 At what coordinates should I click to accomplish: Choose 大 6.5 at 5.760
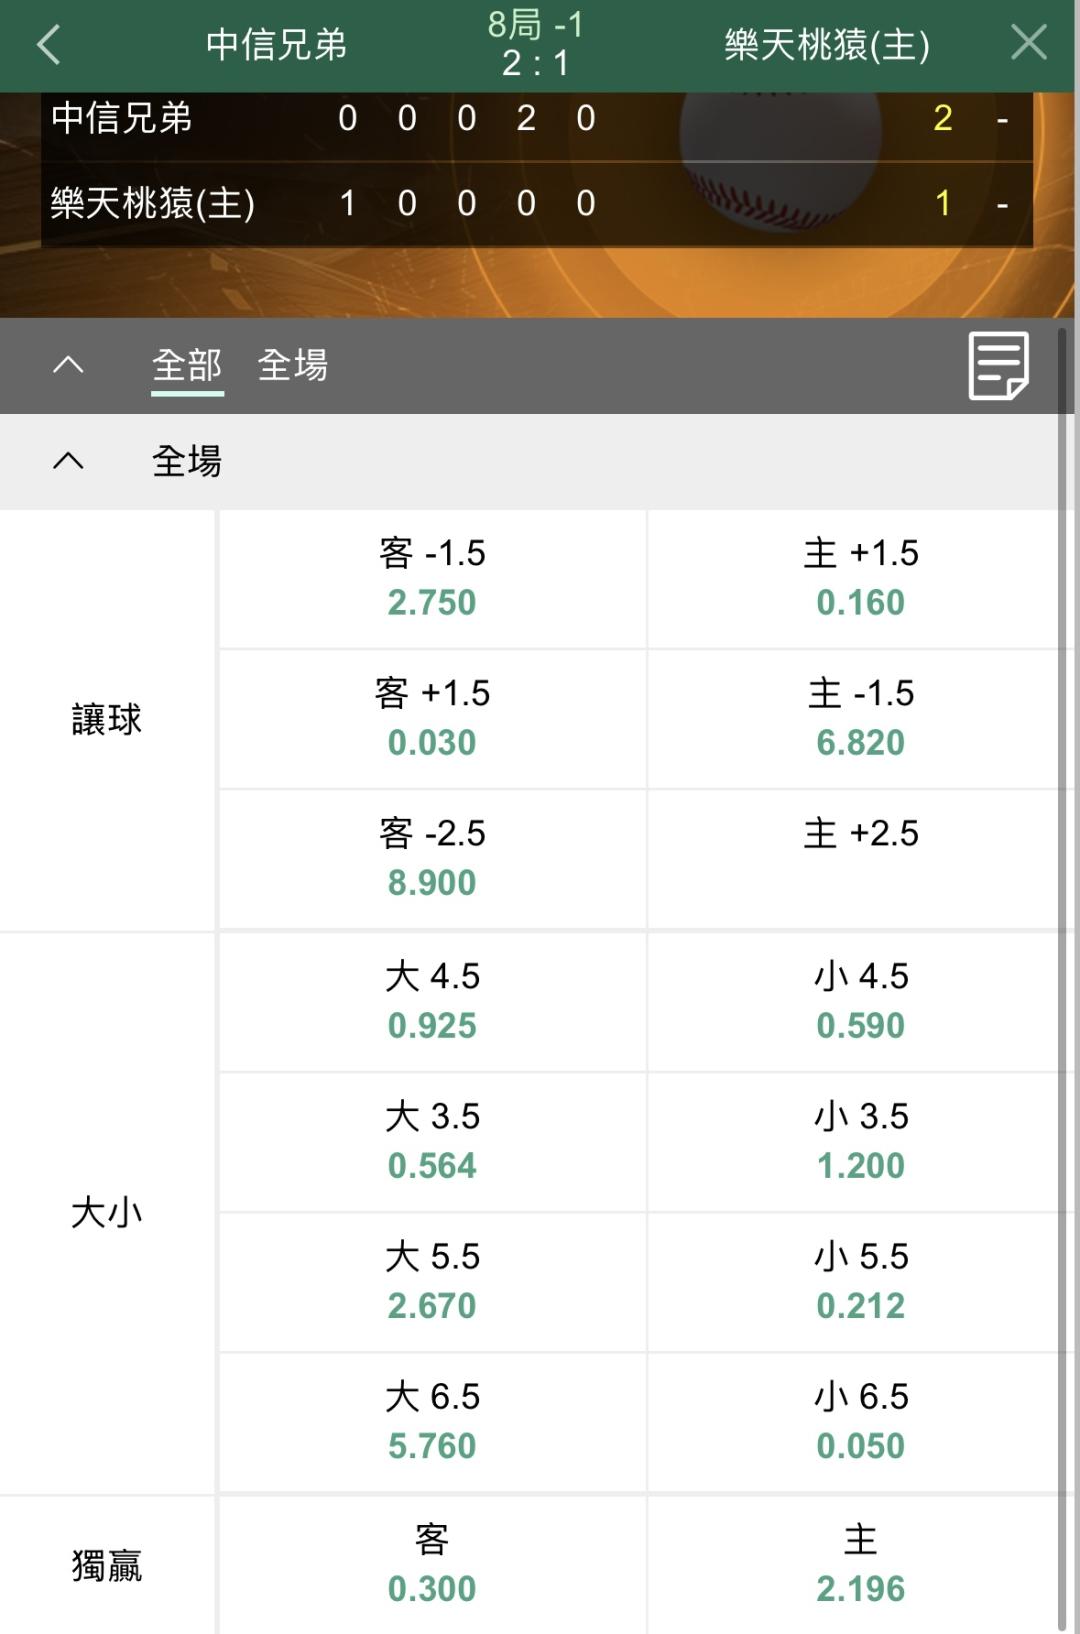(x=432, y=1421)
